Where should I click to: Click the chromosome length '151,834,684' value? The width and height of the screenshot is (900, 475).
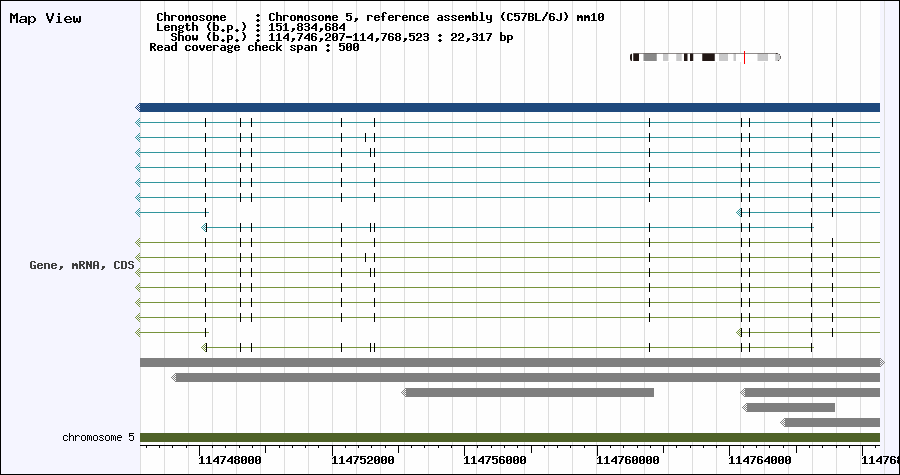[307, 28]
